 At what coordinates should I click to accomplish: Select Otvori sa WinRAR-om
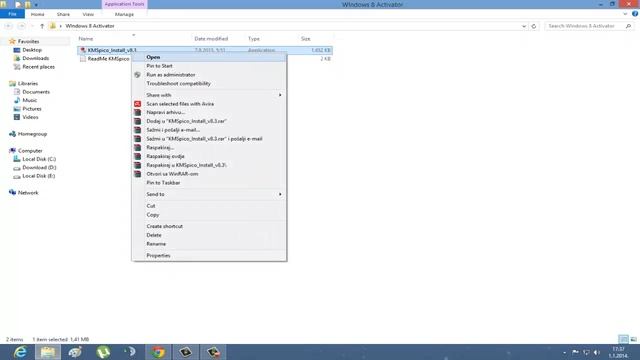[x=209, y=174]
